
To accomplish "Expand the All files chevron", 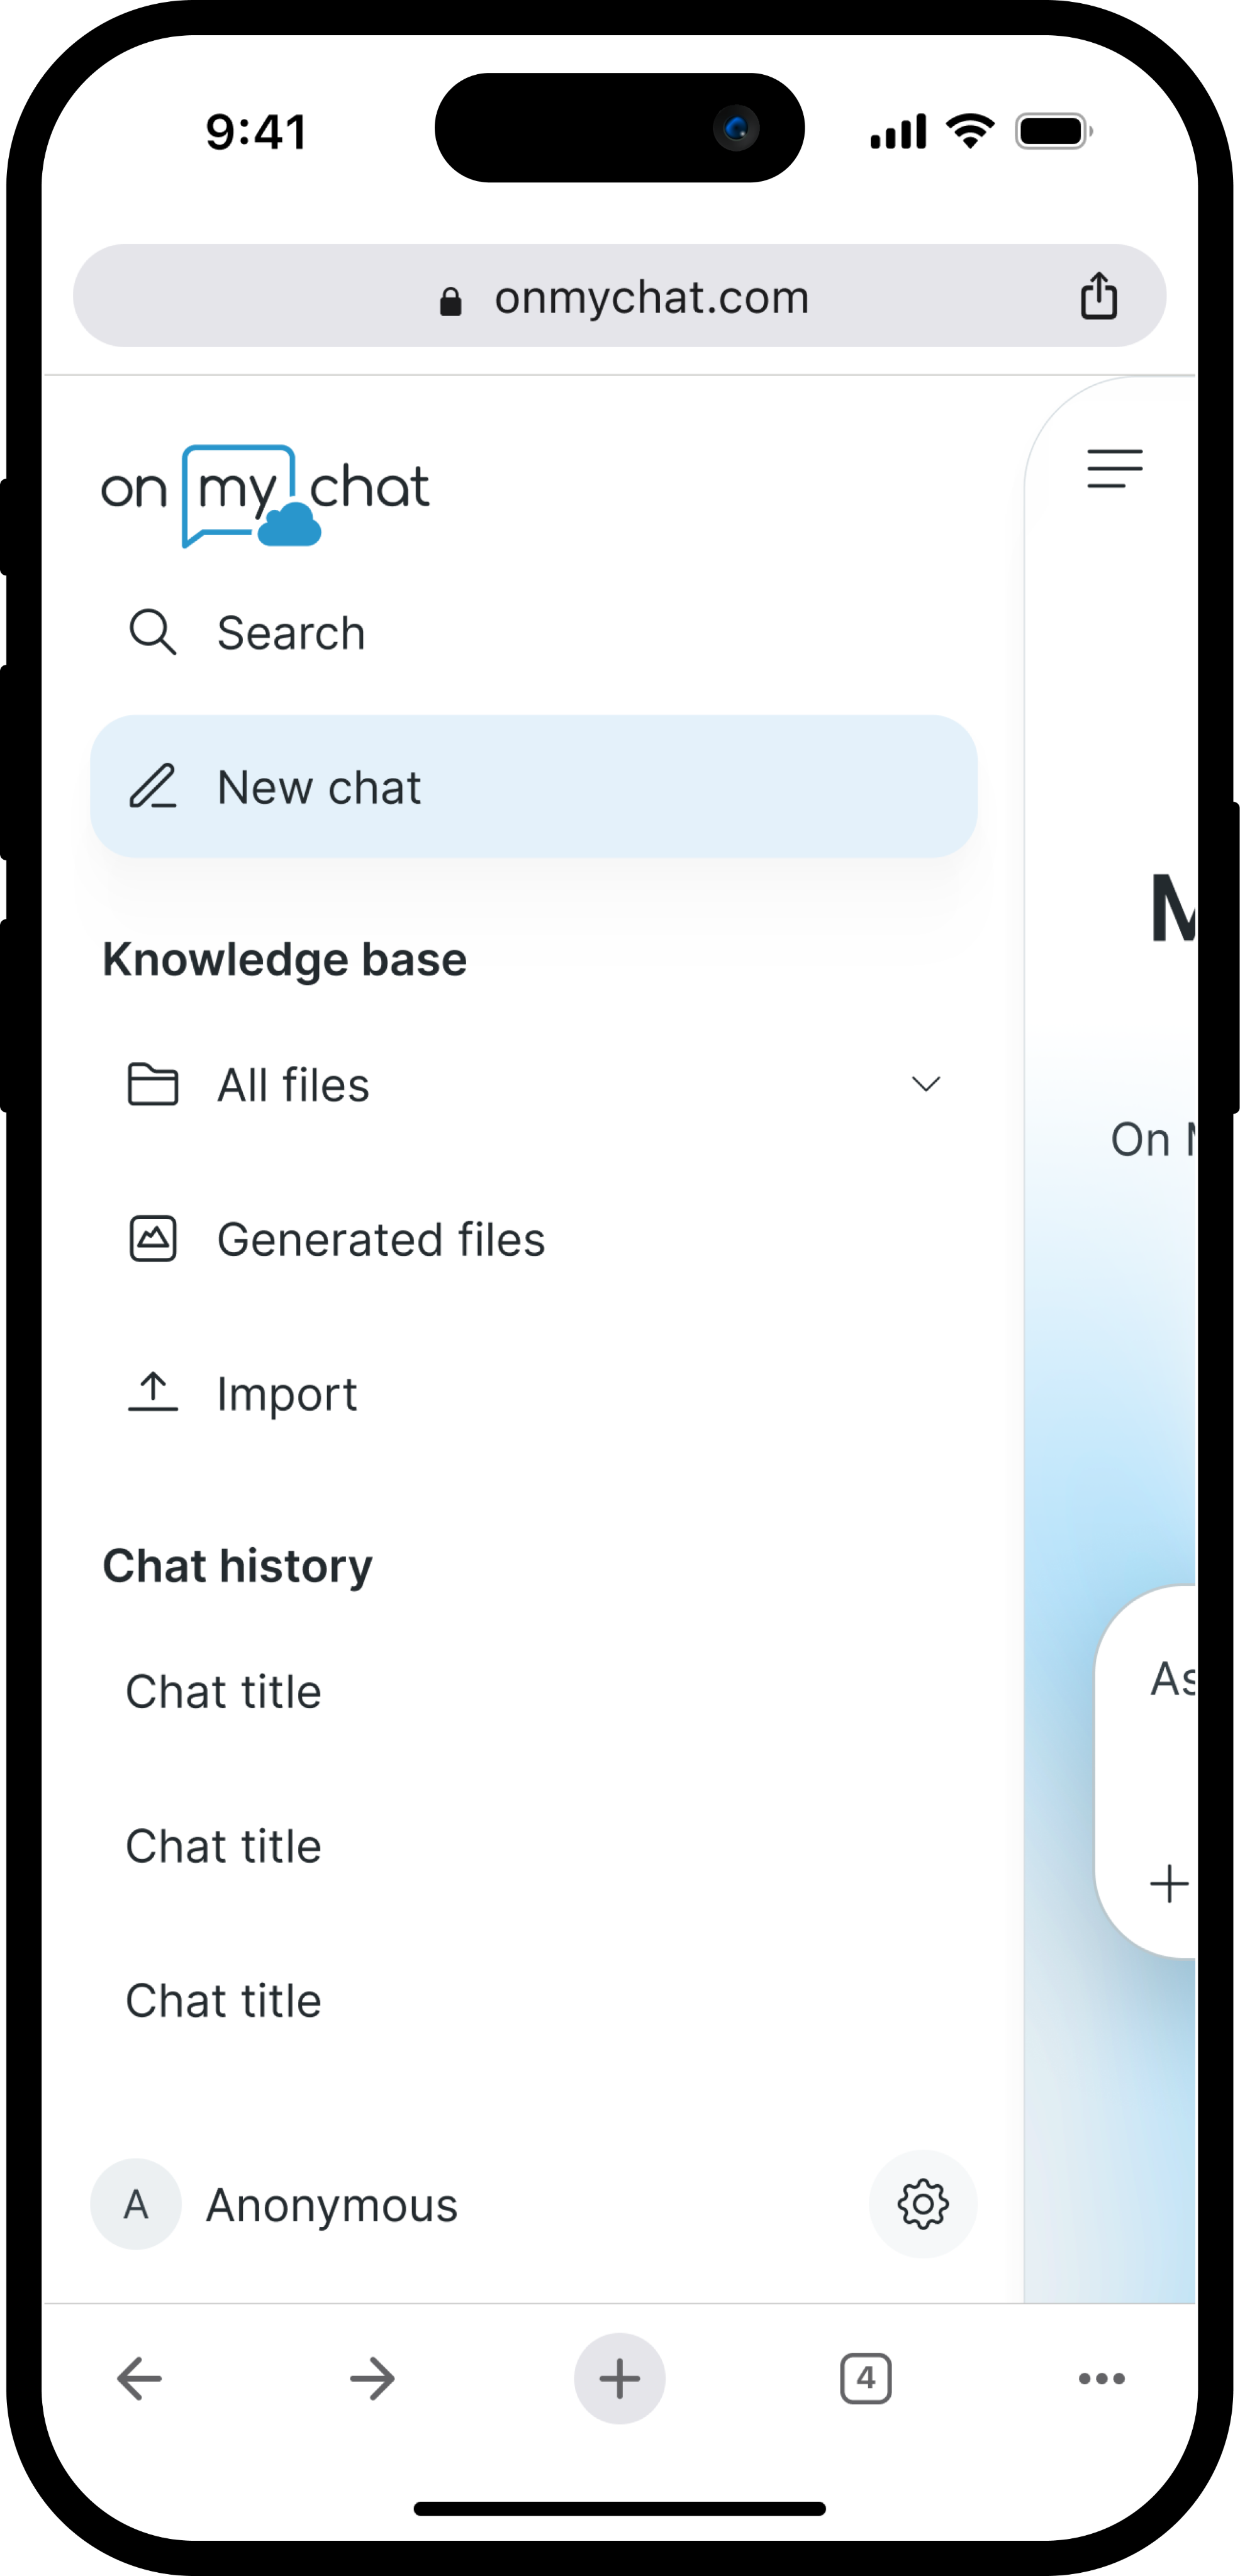I will pyautogui.click(x=926, y=1084).
